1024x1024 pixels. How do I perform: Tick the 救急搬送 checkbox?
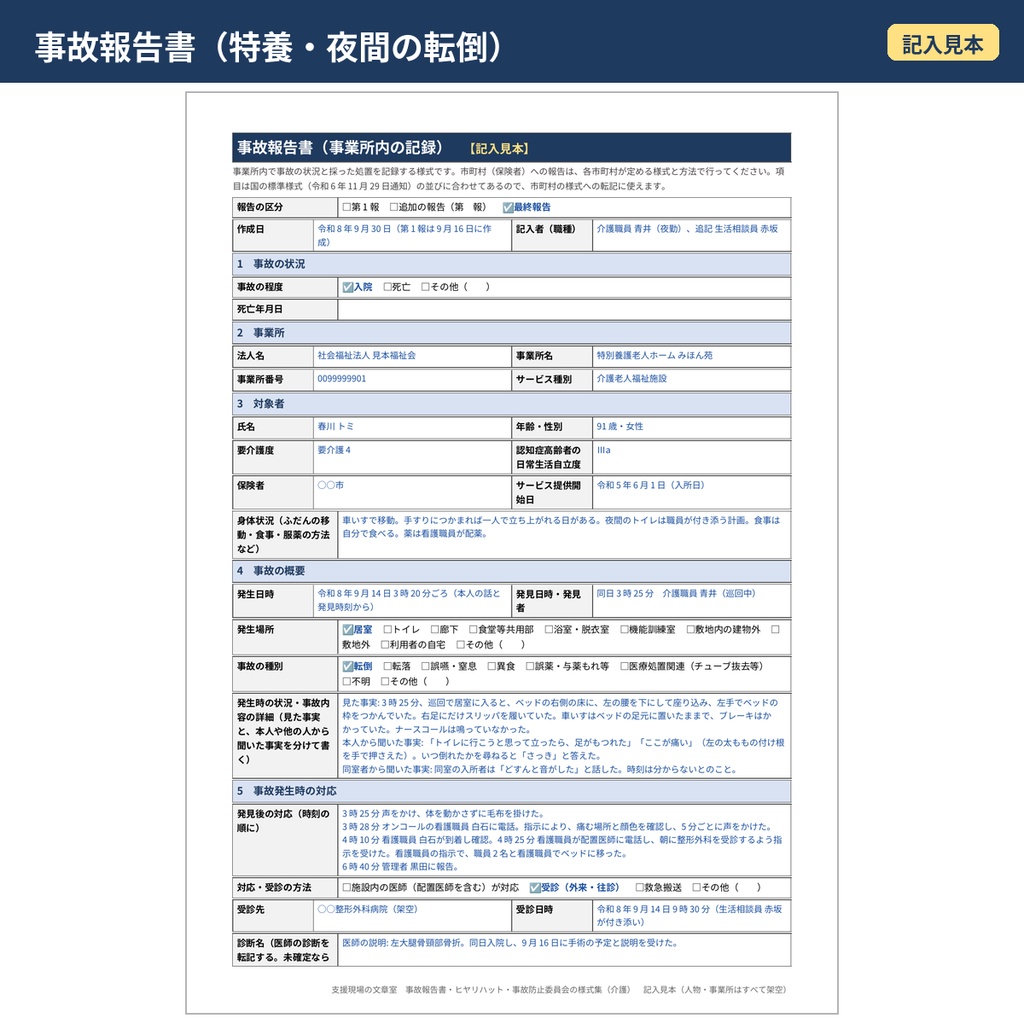639,888
